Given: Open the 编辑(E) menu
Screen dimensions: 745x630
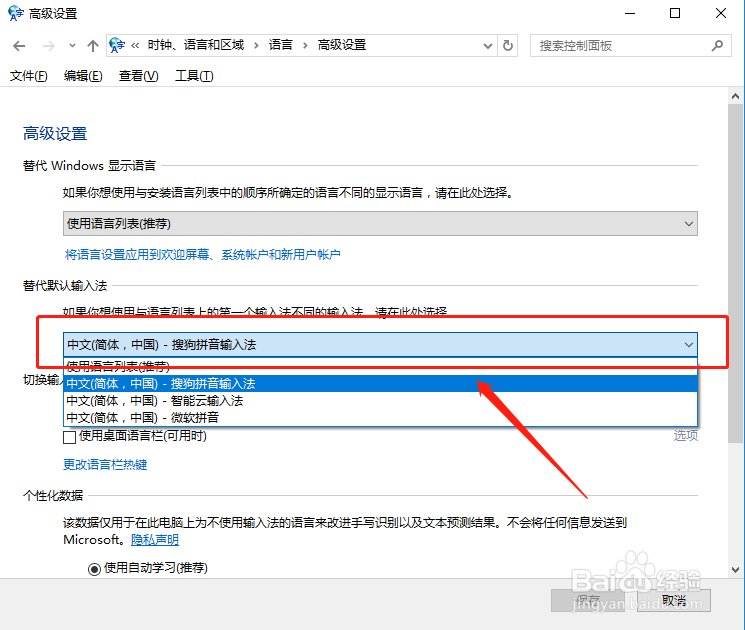Looking at the screenshot, I should point(83,76).
